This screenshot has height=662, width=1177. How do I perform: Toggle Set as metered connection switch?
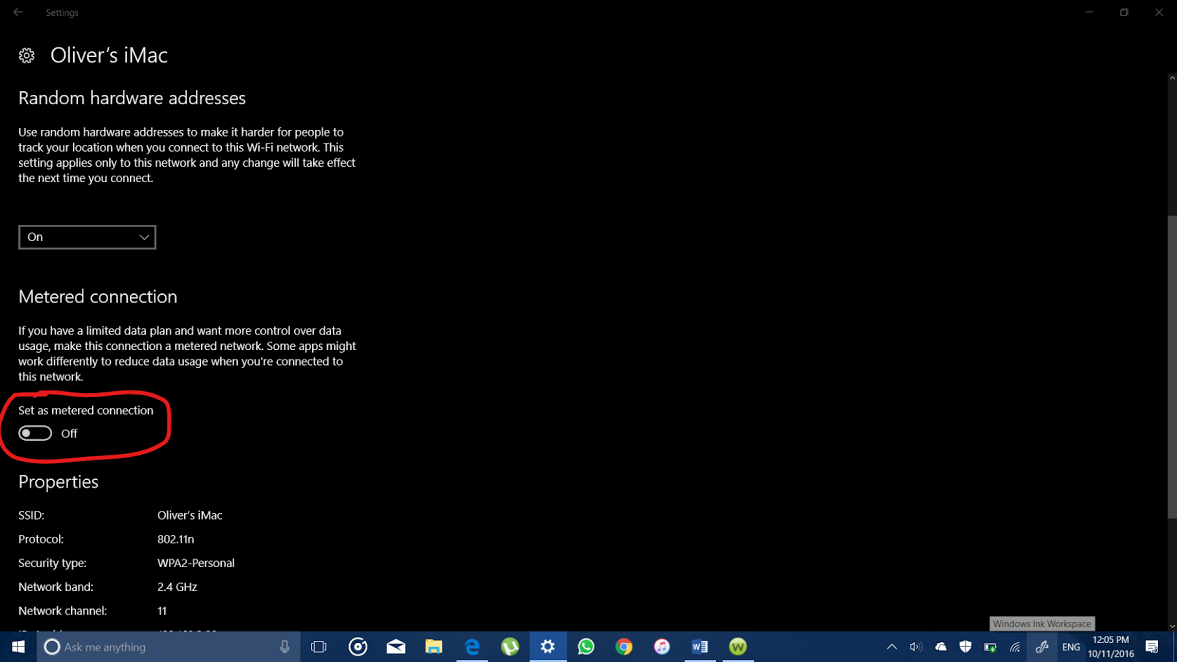35,433
